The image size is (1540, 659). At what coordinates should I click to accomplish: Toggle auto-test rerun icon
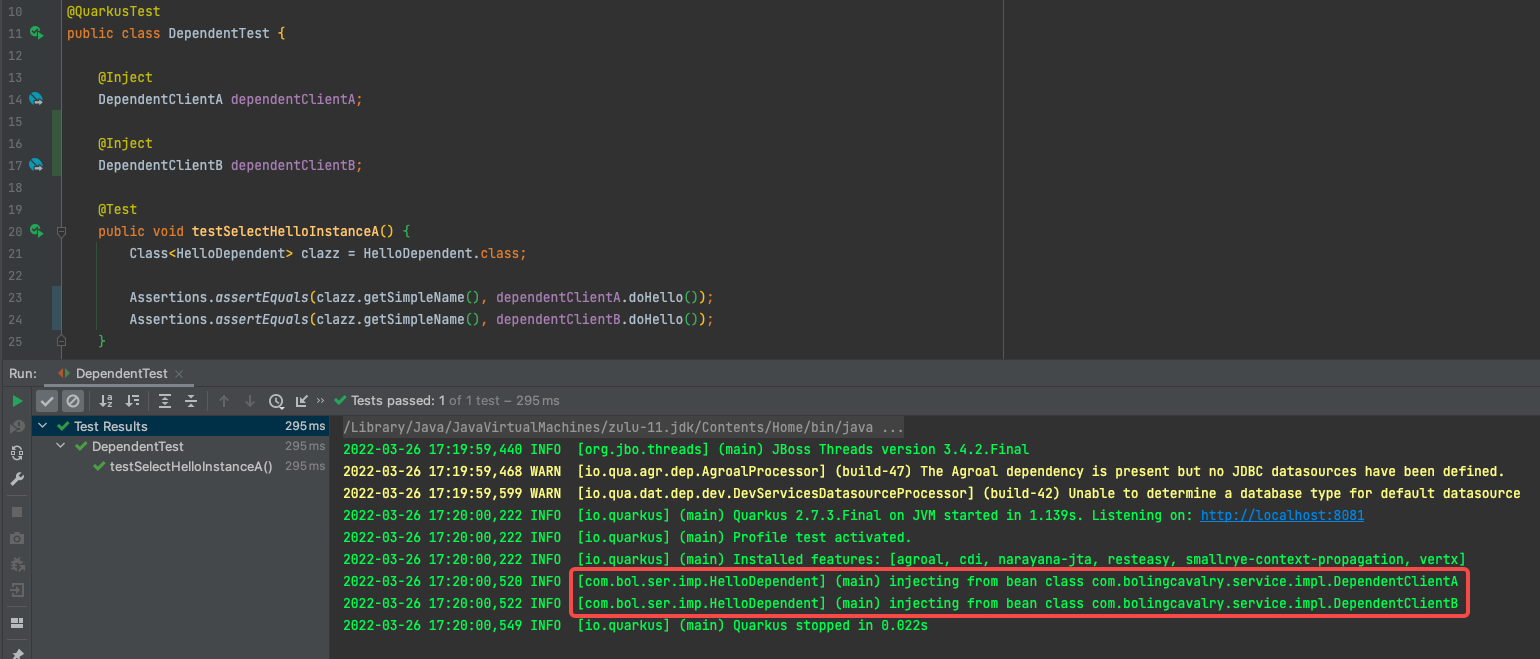pos(17,453)
